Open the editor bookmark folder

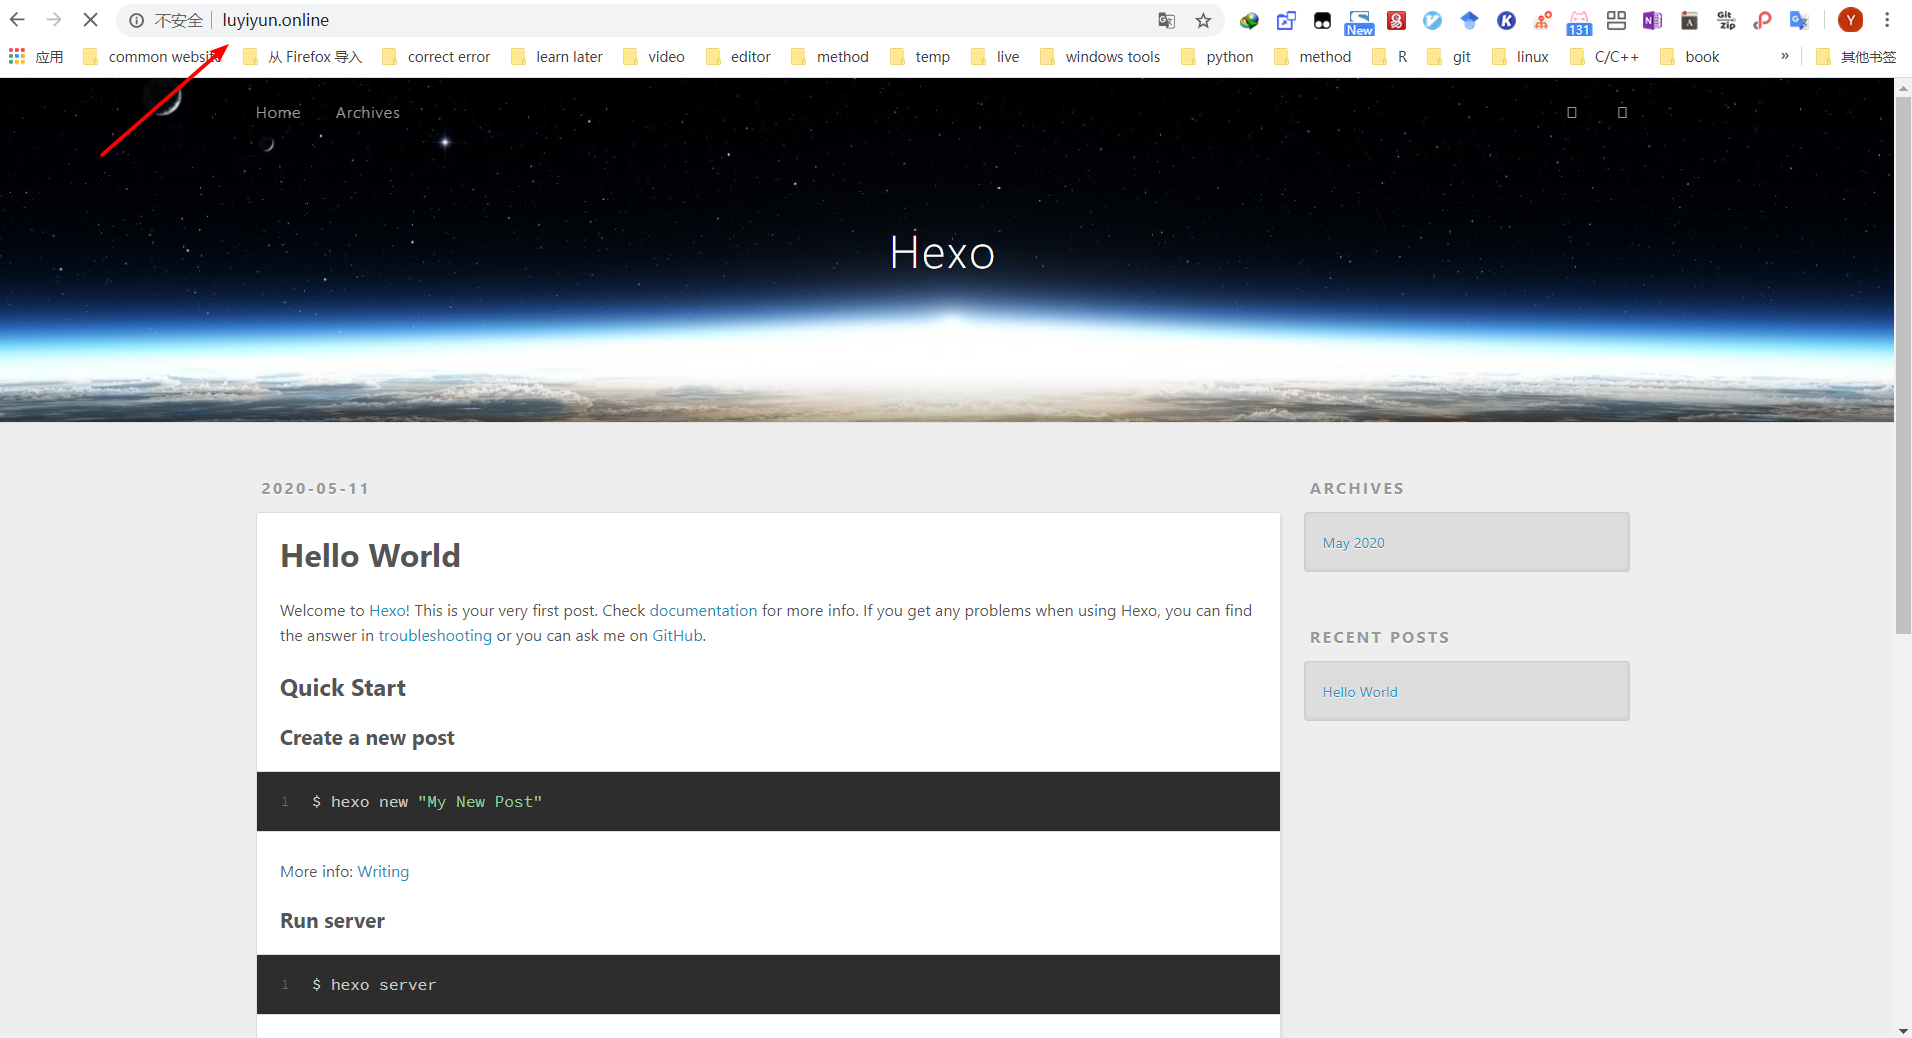tap(738, 57)
